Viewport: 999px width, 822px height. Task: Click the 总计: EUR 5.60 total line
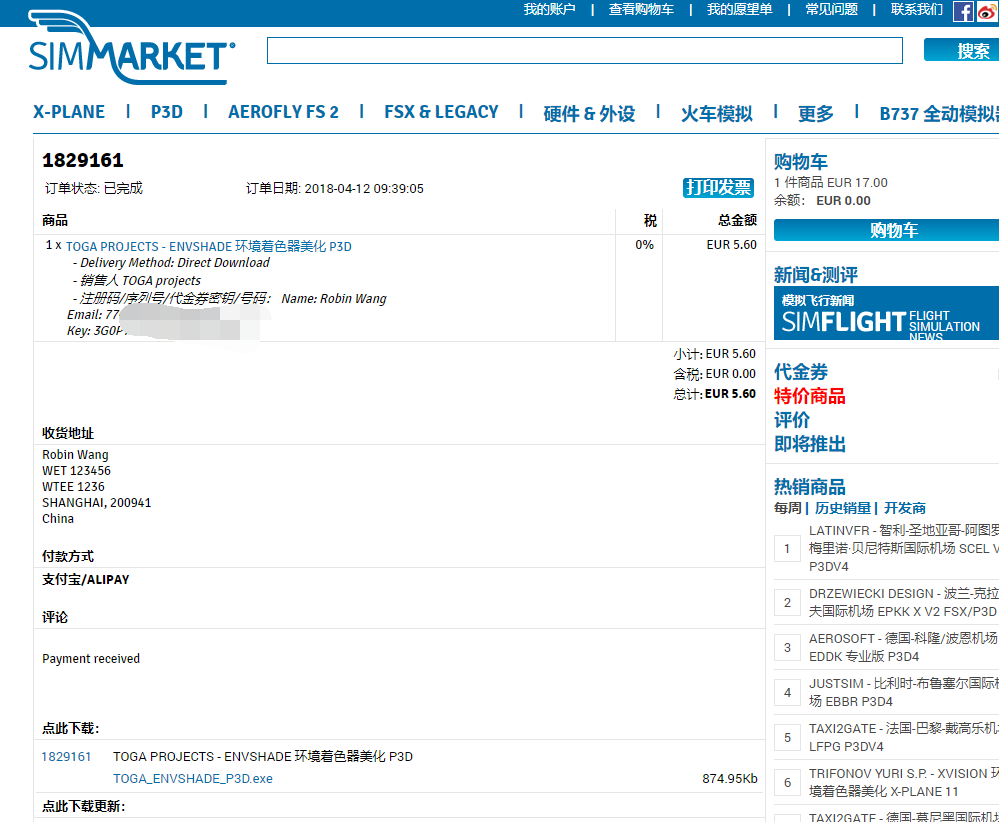(714, 394)
